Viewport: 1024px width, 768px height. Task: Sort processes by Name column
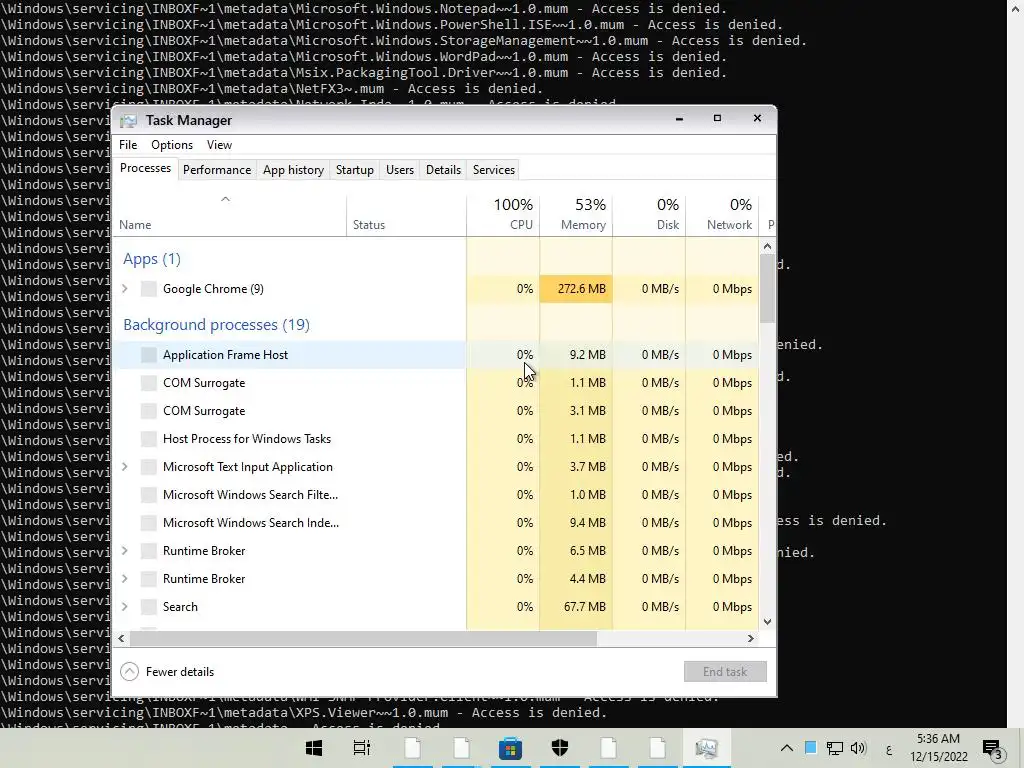click(230, 216)
